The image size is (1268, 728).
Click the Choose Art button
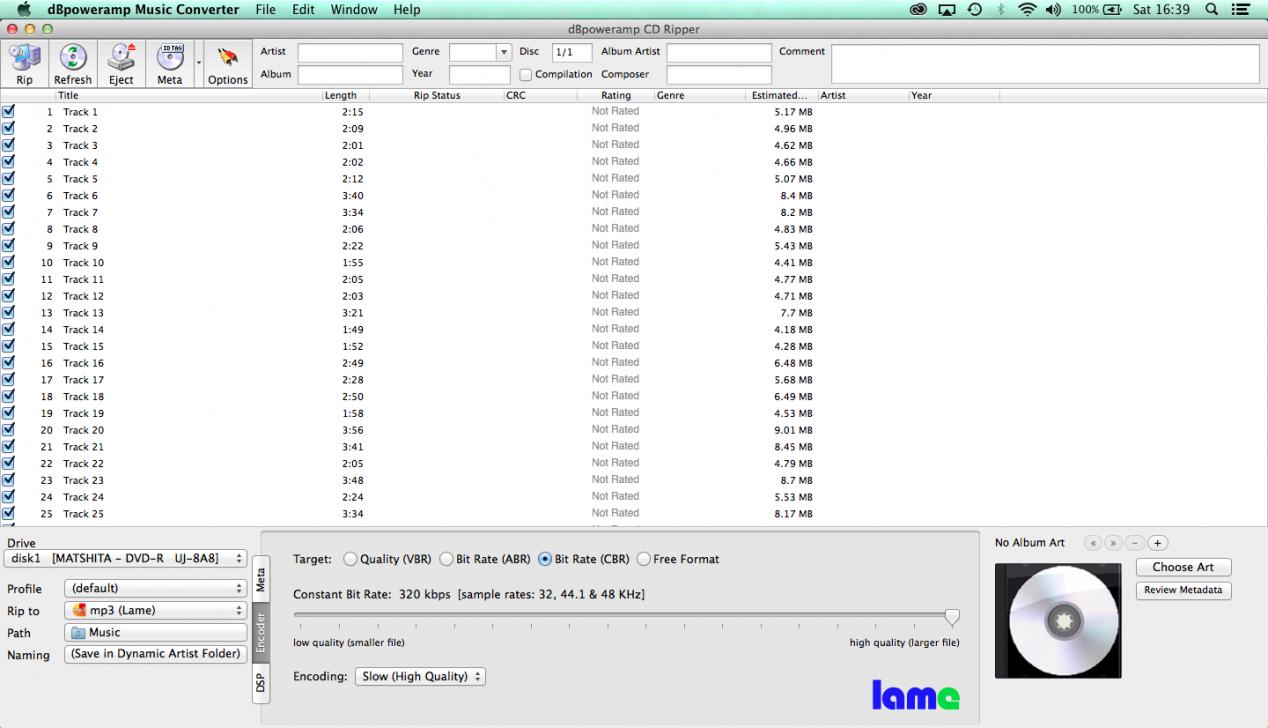click(1183, 567)
